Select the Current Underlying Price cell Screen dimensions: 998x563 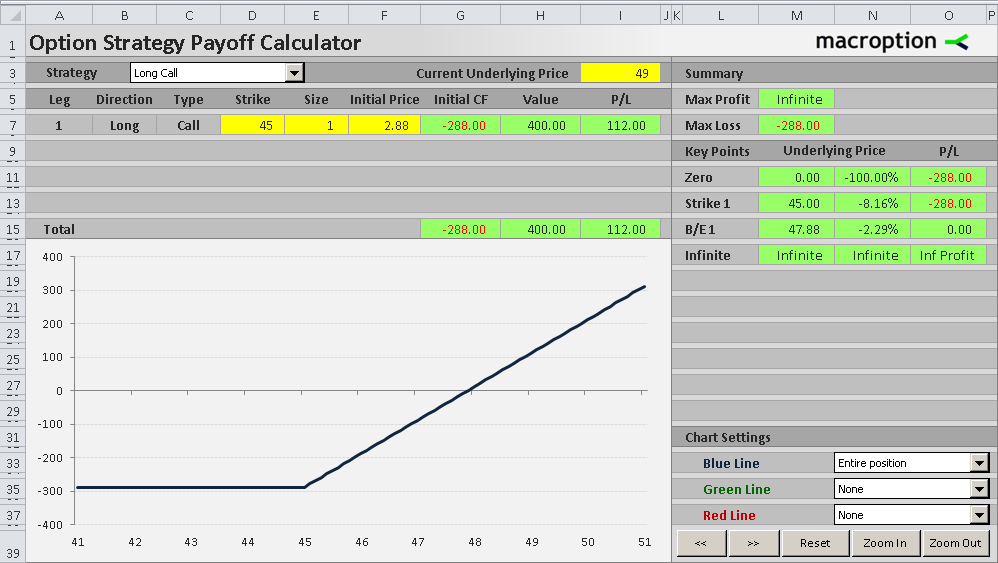(620, 73)
